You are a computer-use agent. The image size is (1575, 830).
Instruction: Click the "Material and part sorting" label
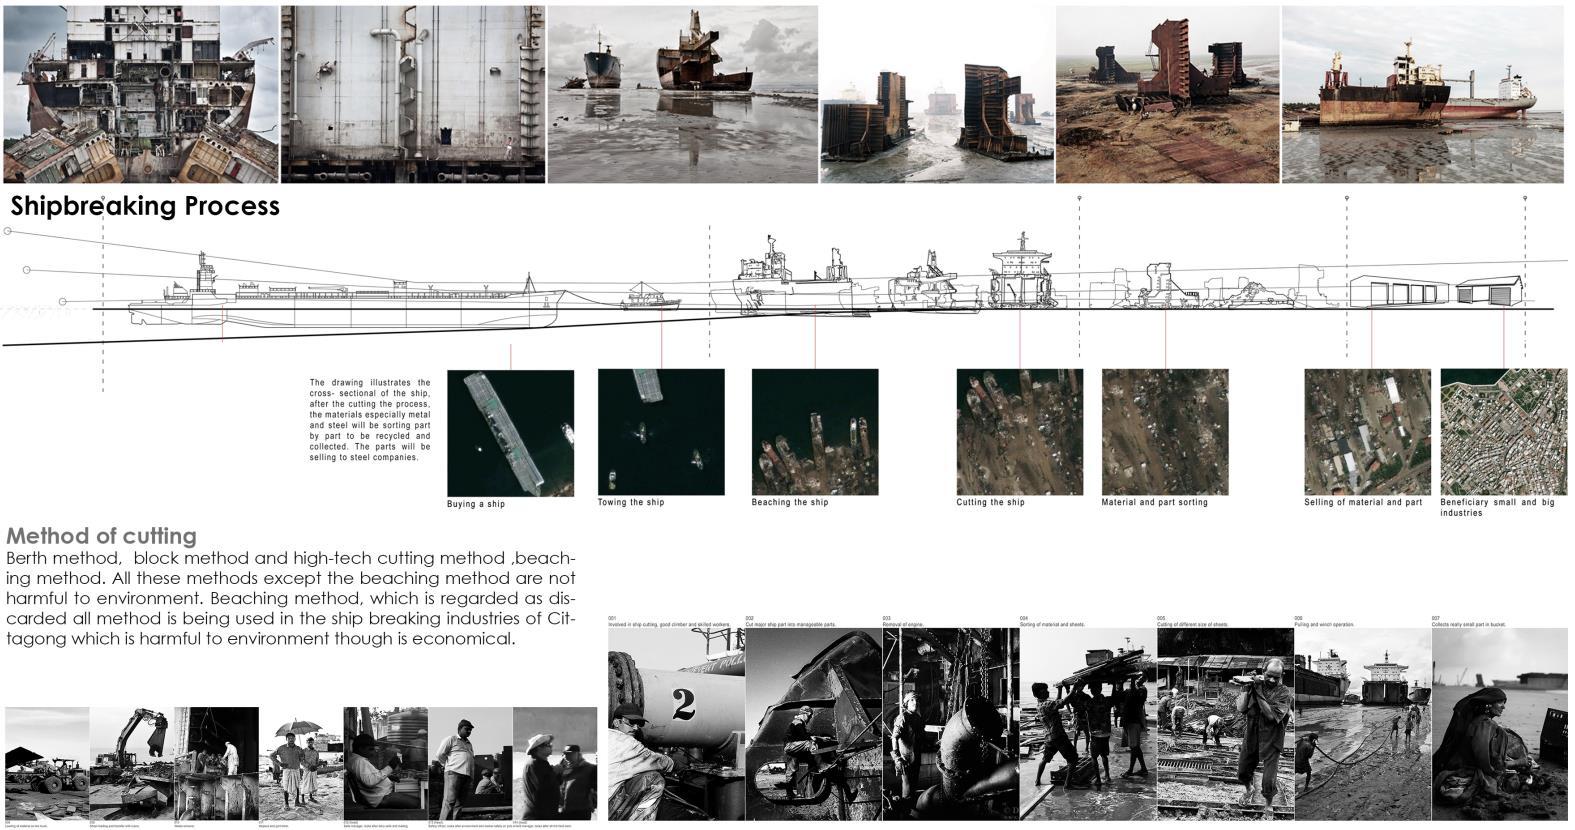point(1155,502)
